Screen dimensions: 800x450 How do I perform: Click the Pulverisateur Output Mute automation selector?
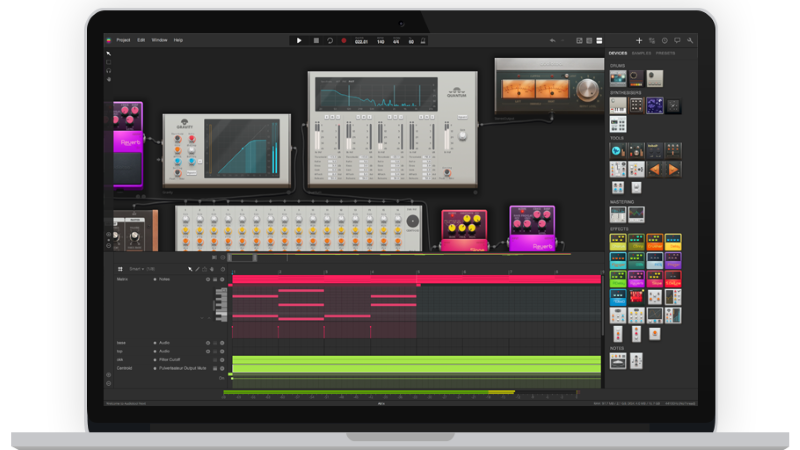click(181, 368)
